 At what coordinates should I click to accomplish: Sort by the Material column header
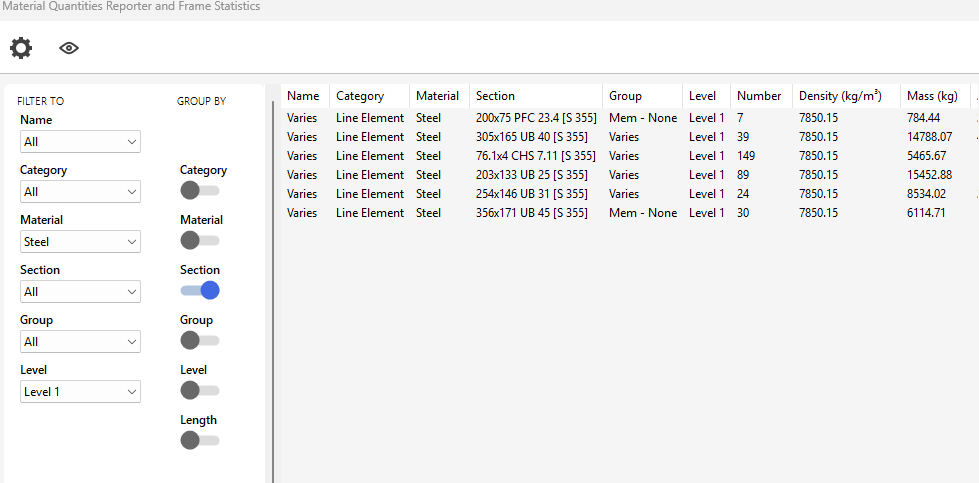pyautogui.click(x=440, y=96)
